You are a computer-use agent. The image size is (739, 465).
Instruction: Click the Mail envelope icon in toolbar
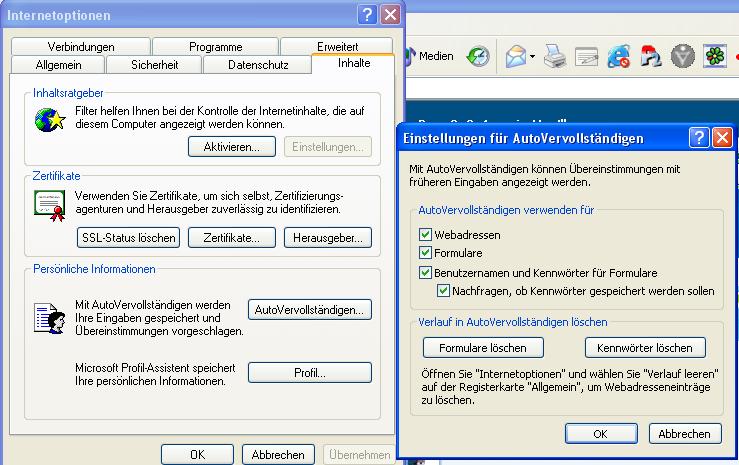(x=516, y=57)
